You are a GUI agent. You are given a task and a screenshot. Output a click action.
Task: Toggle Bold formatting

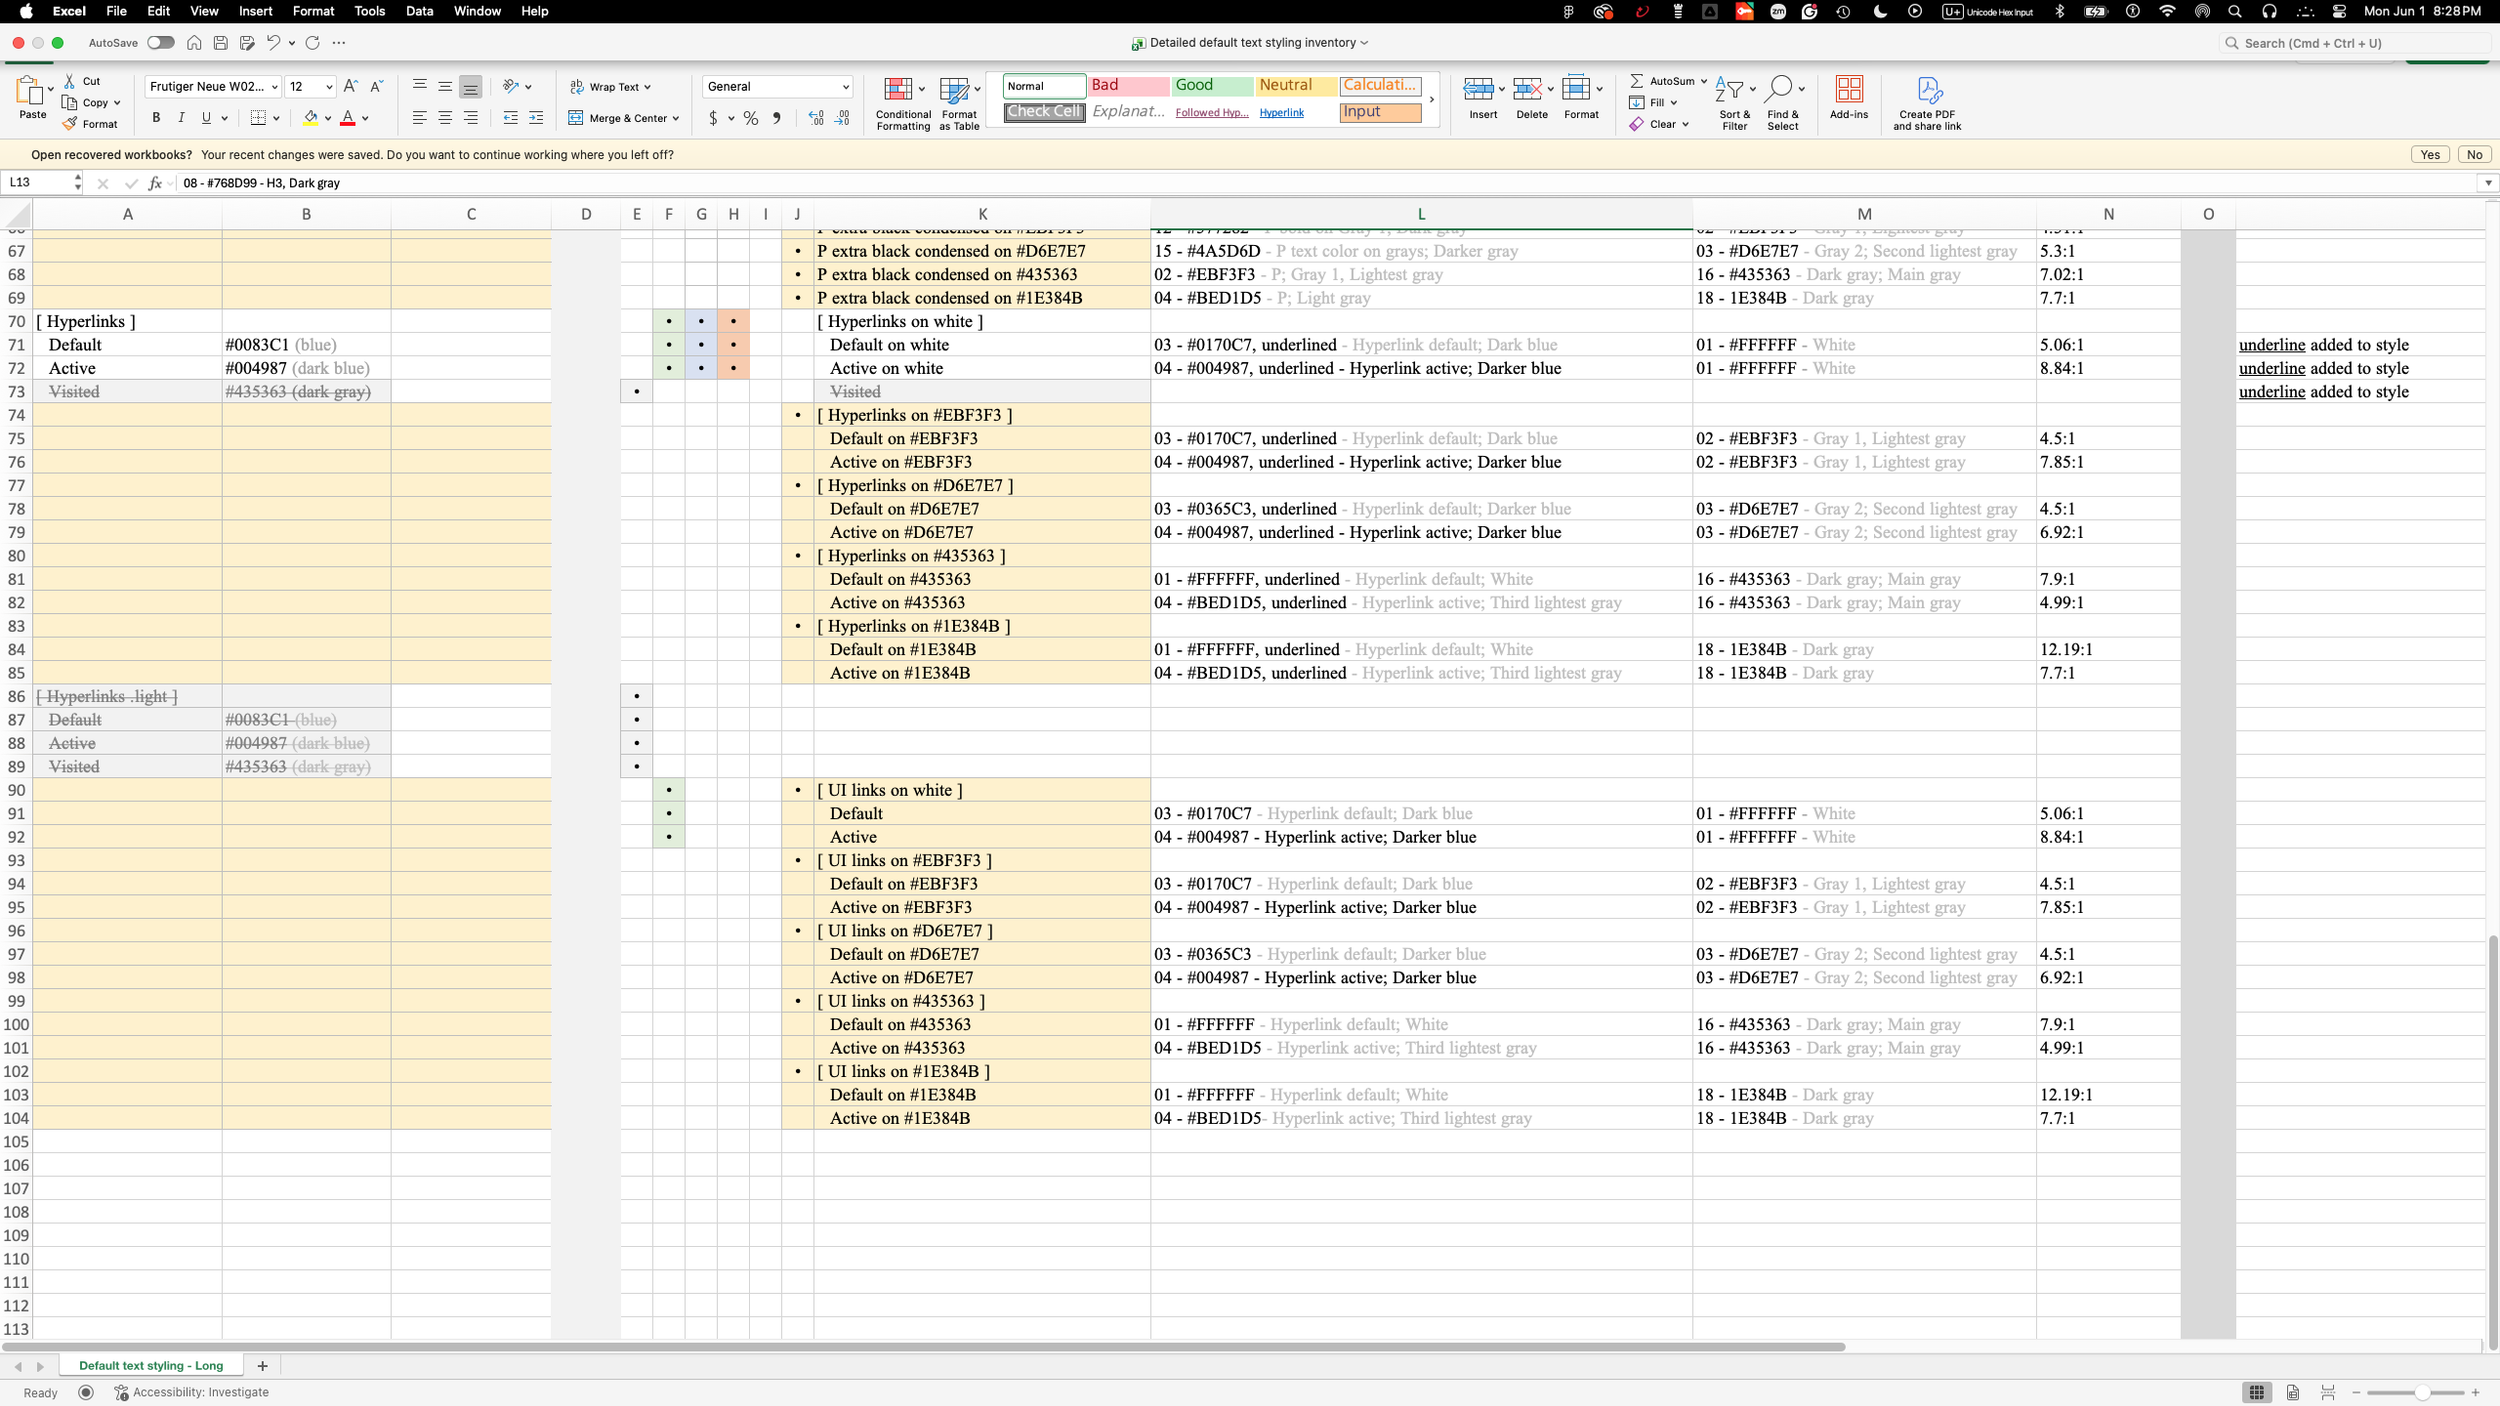point(156,118)
